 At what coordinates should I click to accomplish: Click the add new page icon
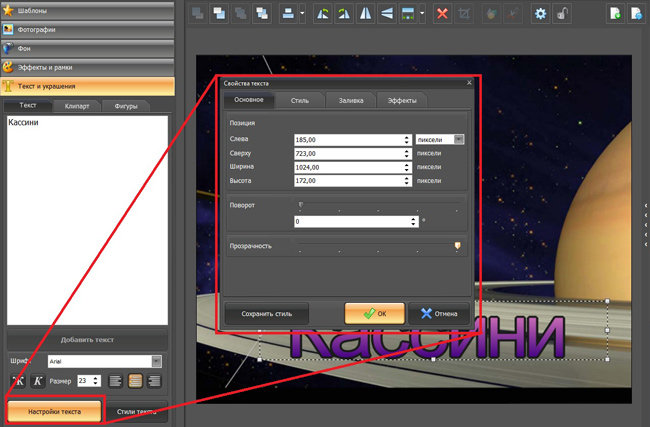click(x=616, y=14)
